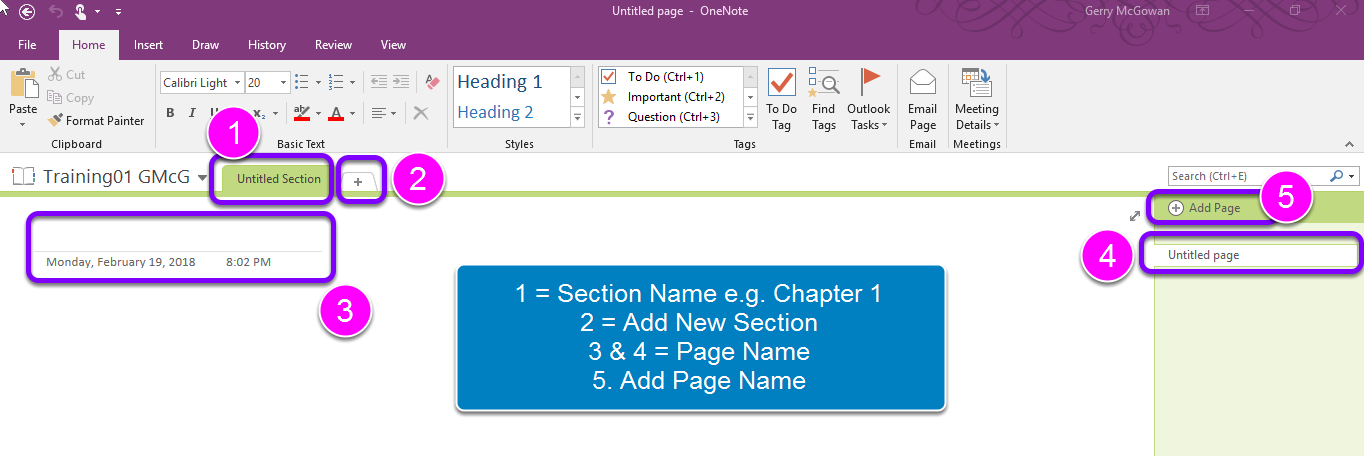Viewport: 1364px width, 456px height.
Task: Click the Add Page button
Action: pos(1204,208)
